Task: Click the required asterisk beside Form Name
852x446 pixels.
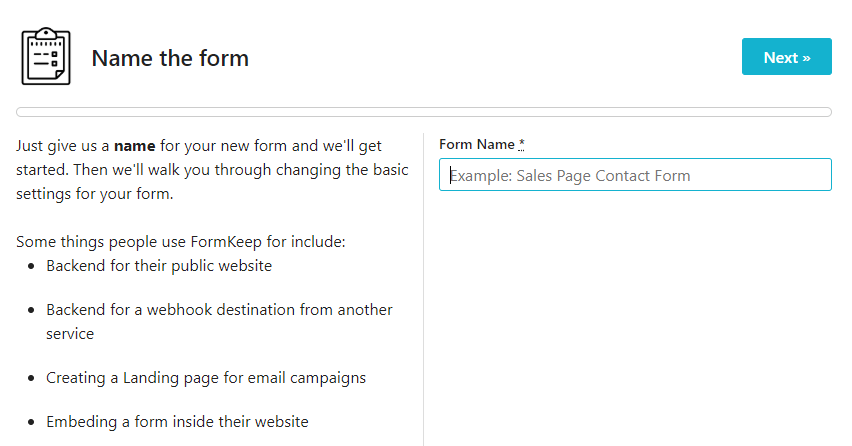Action: pyautogui.click(x=521, y=144)
